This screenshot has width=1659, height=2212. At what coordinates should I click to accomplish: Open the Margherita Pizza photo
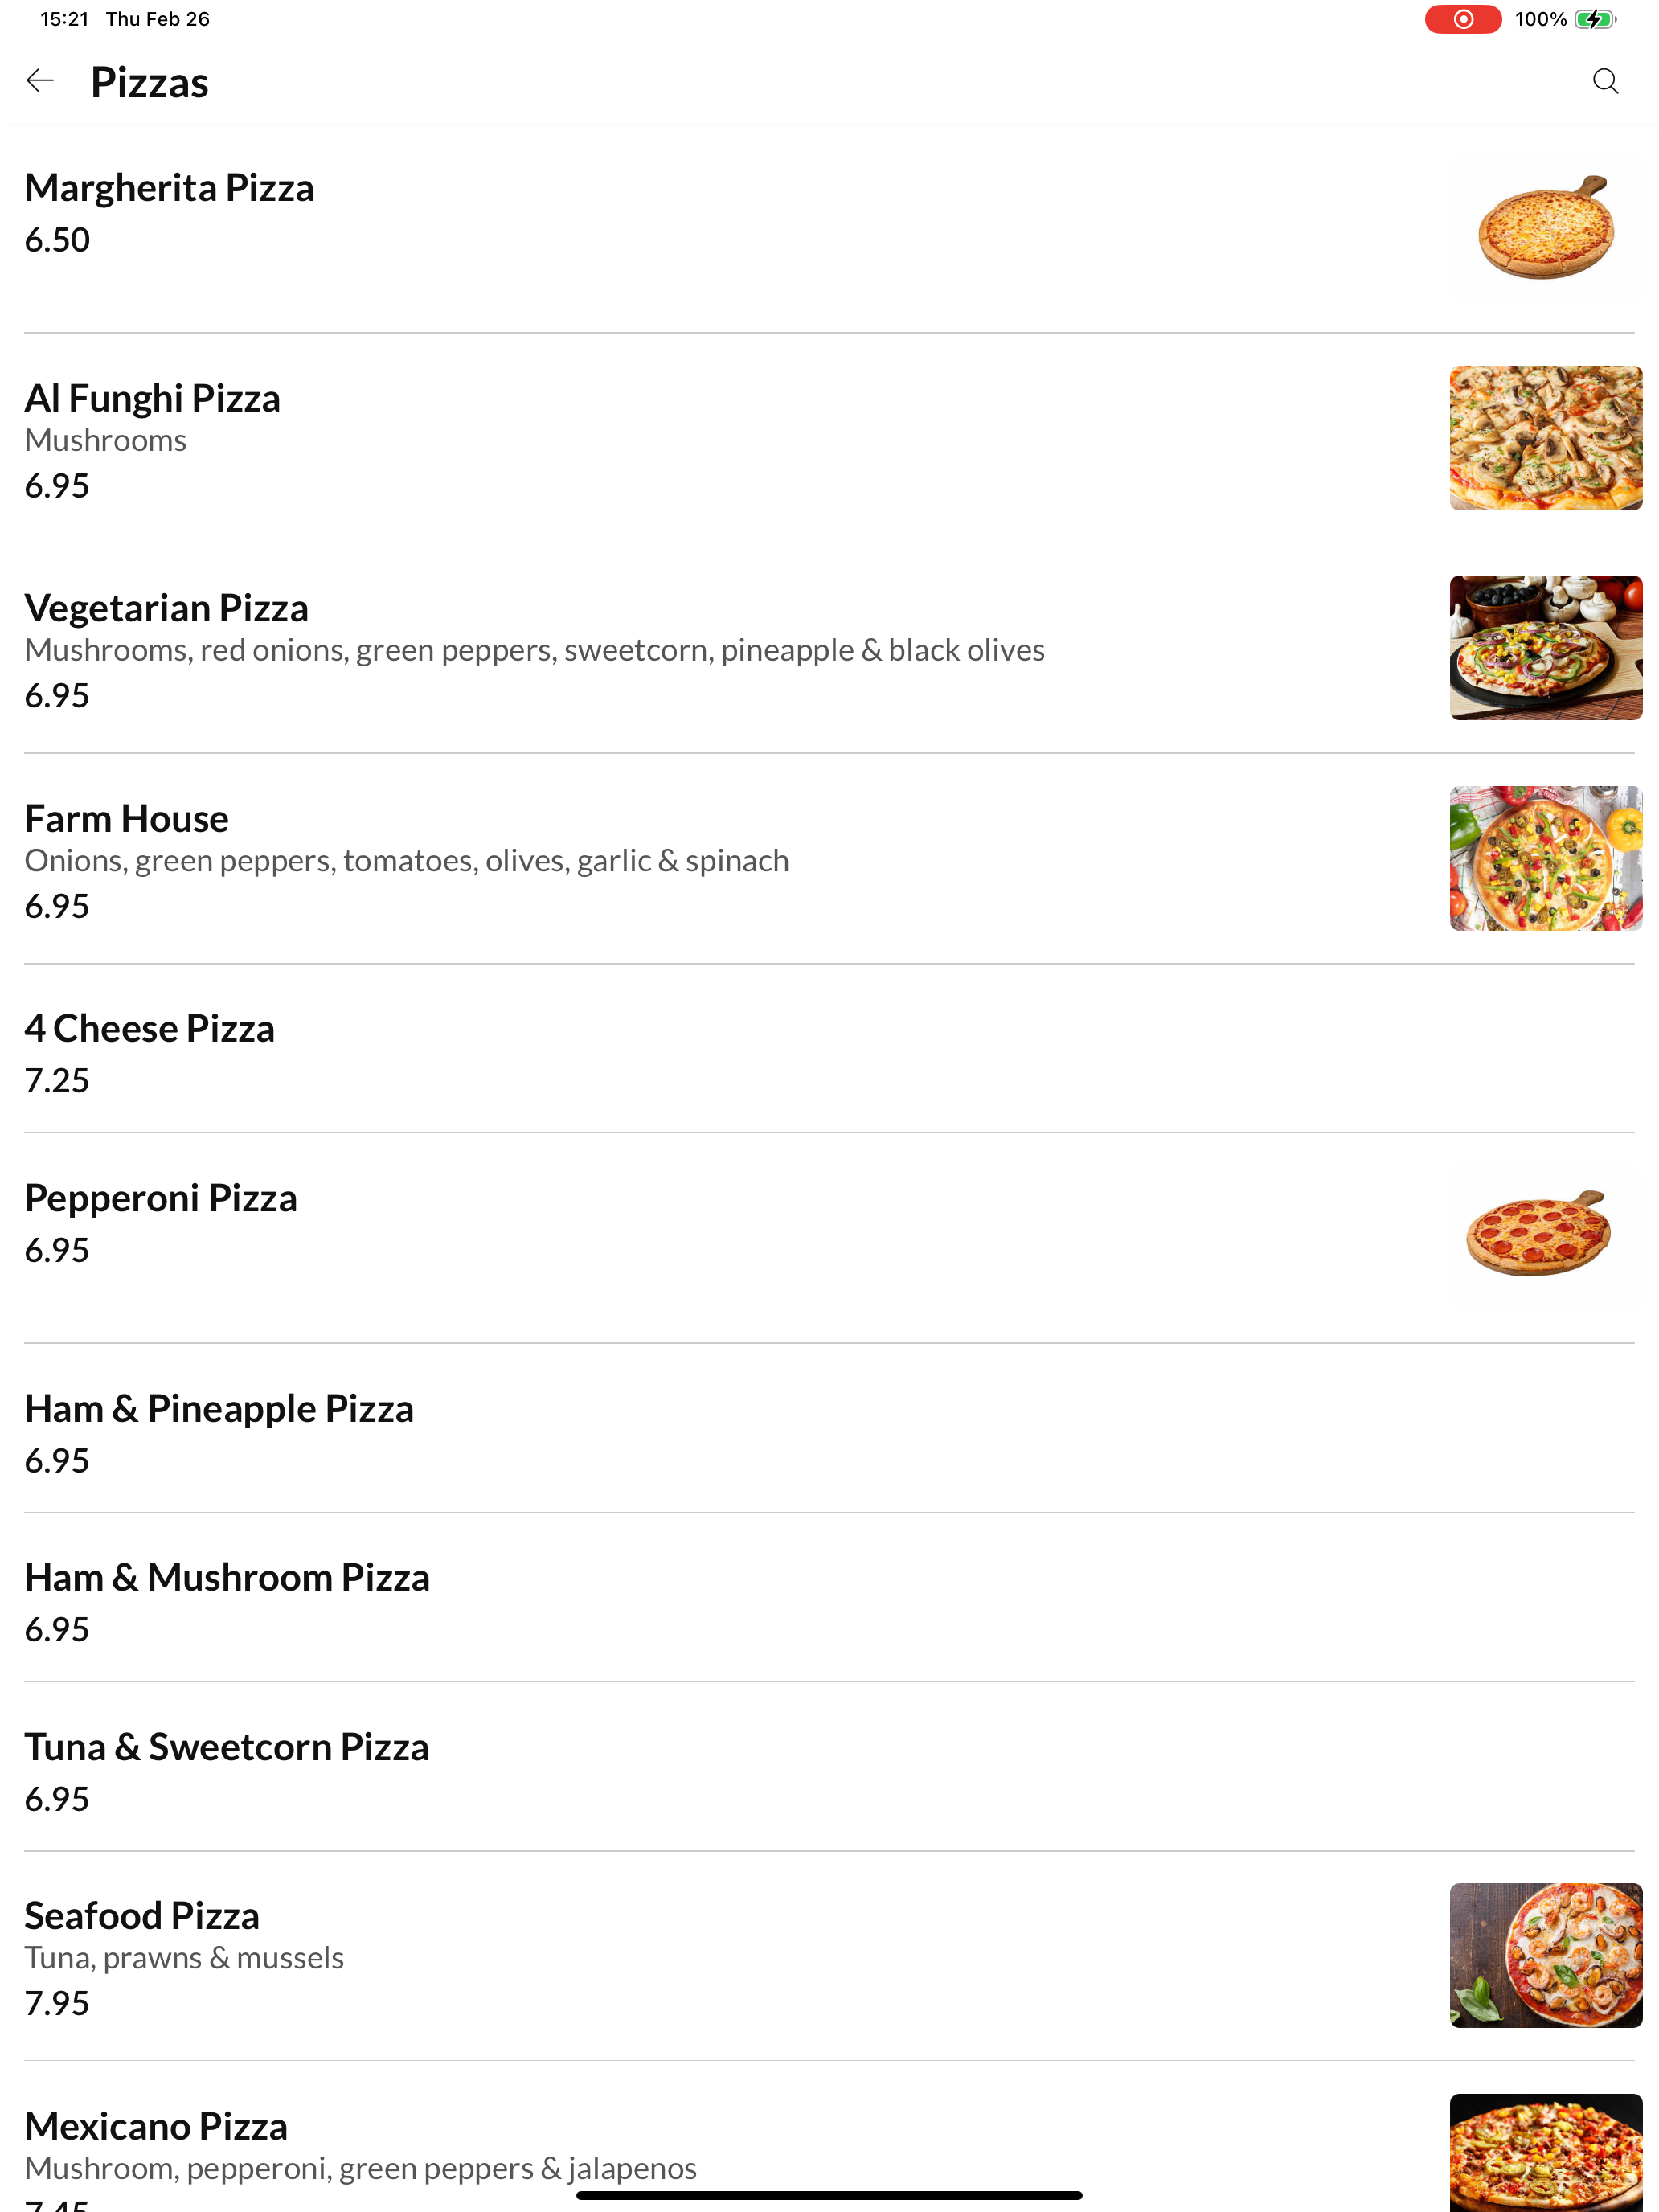[x=1545, y=228]
